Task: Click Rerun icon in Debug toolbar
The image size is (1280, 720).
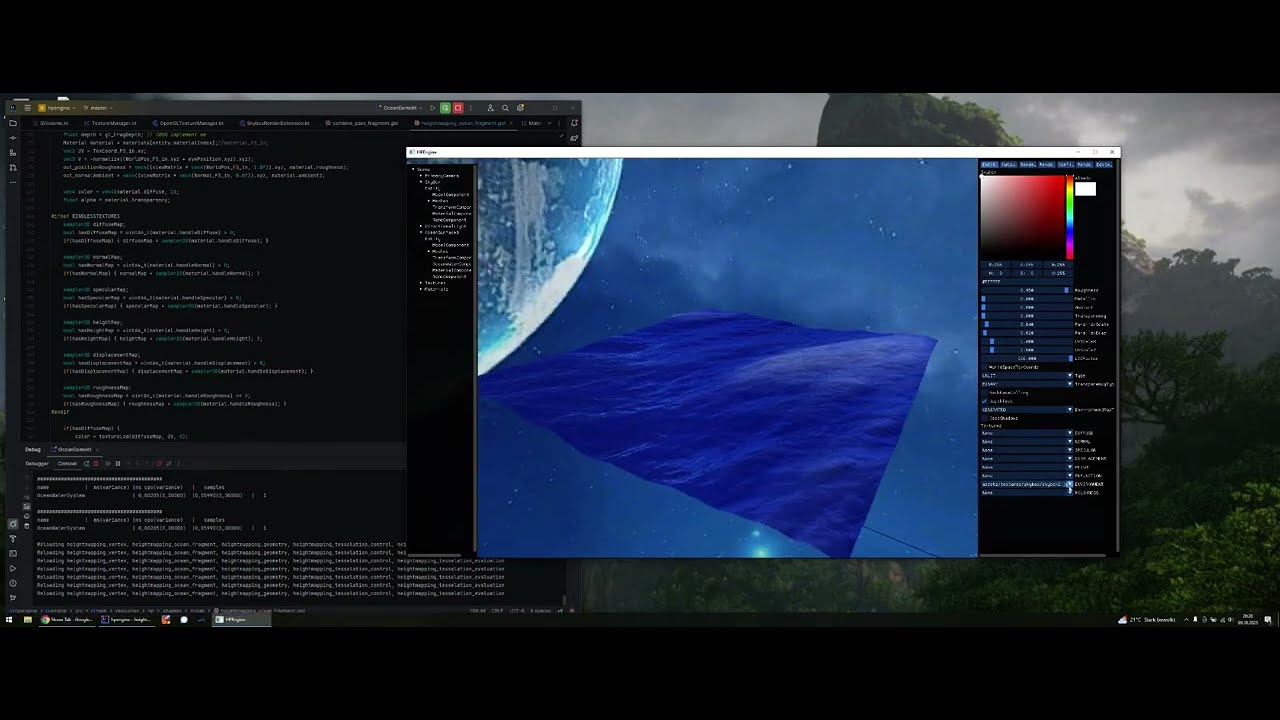Action: pos(87,464)
